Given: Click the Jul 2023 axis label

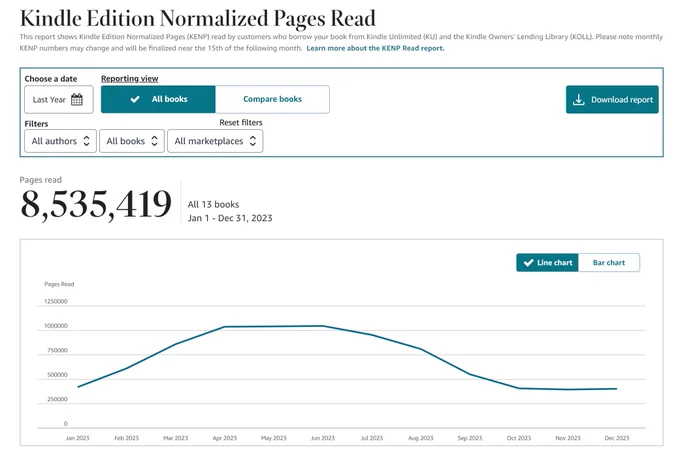Looking at the screenshot, I should coord(372,438).
